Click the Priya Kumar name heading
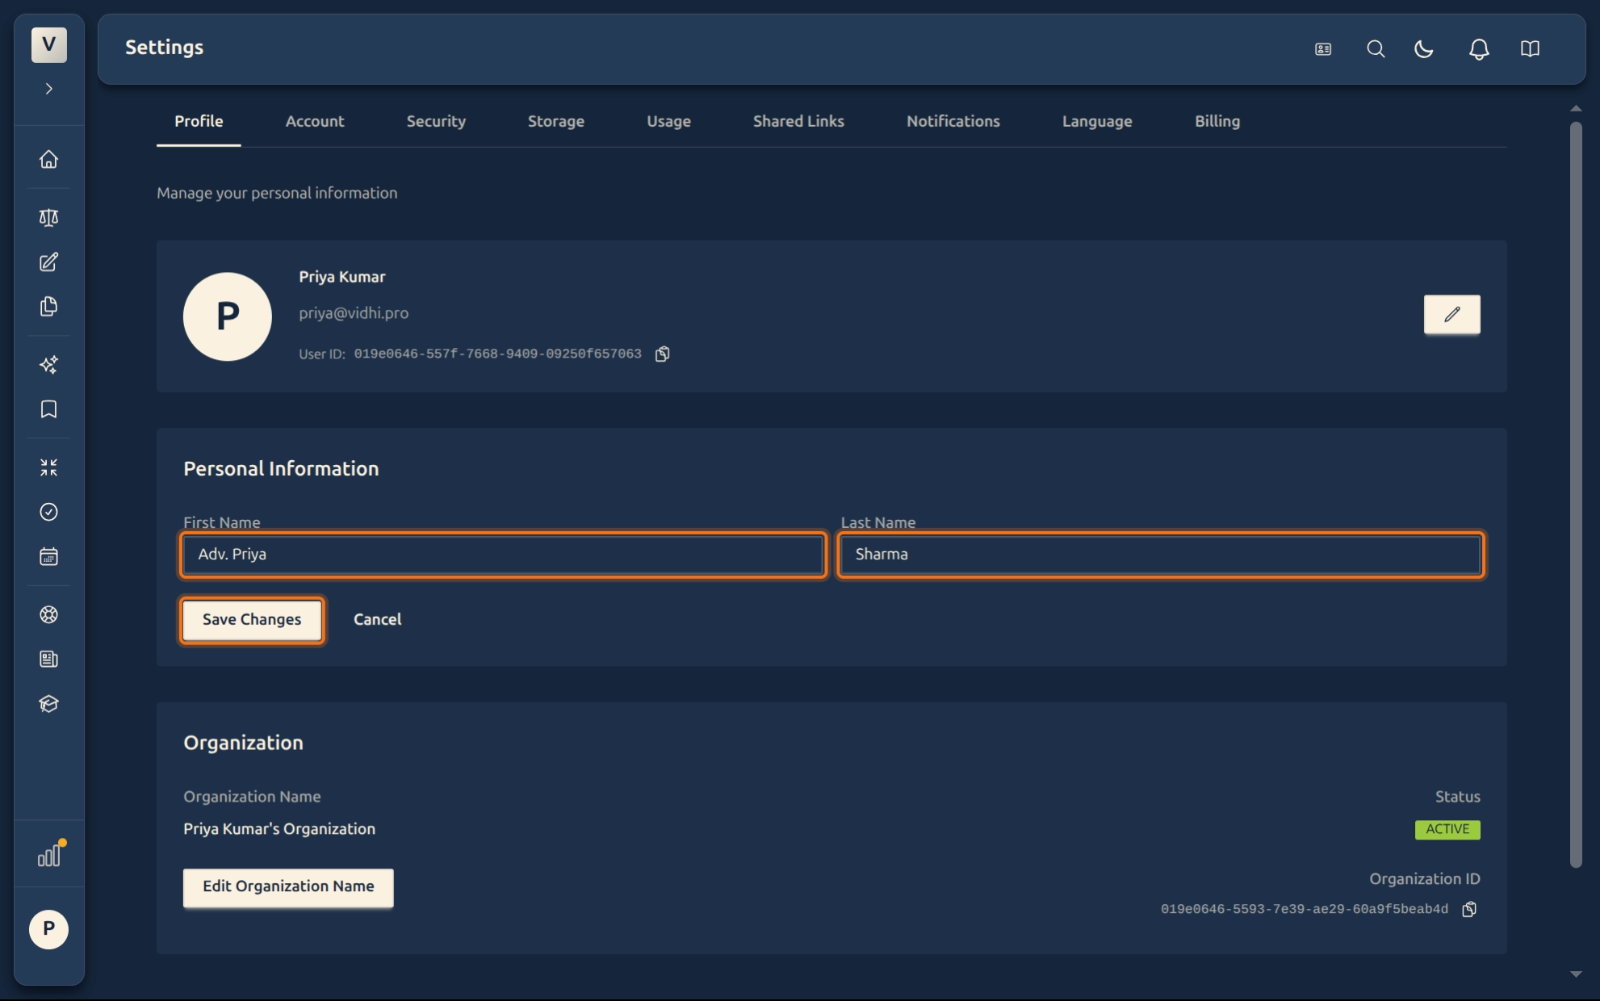 point(342,277)
